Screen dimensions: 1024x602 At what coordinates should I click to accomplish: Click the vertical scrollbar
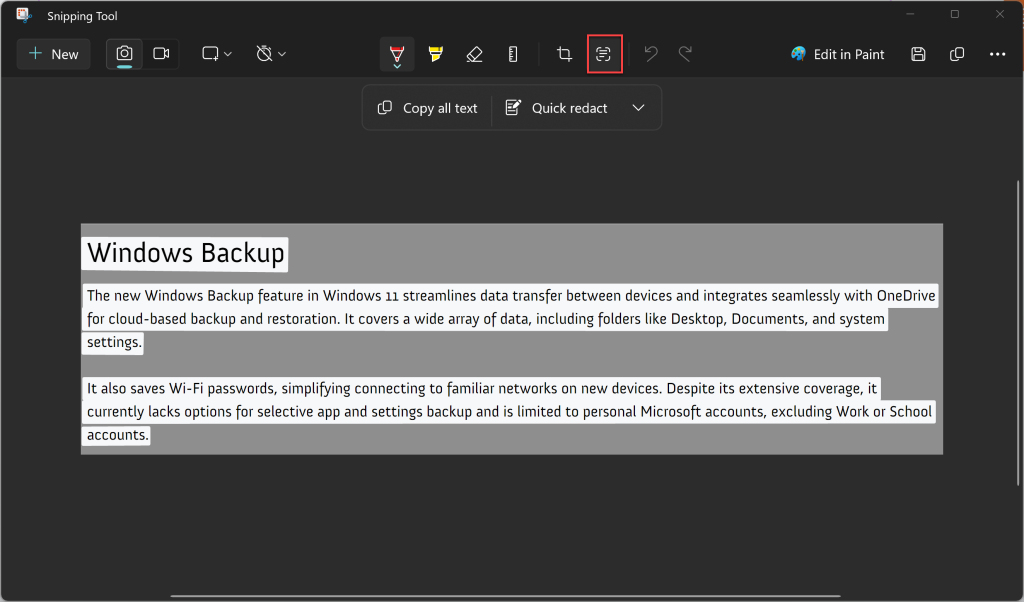pyautogui.click(x=1017, y=333)
